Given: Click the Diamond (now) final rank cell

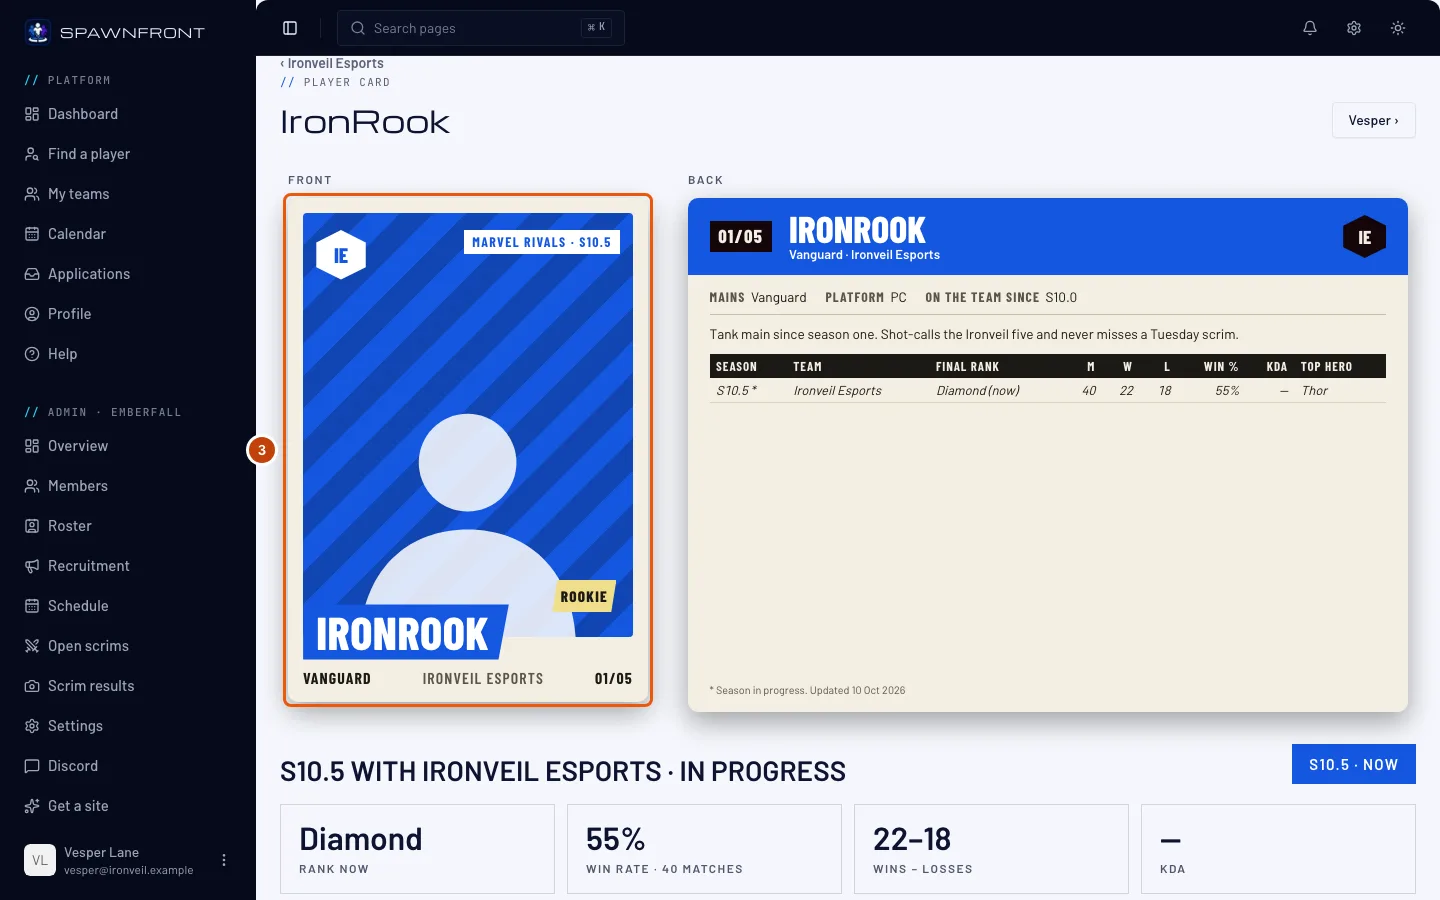Looking at the screenshot, I should tap(978, 391).
